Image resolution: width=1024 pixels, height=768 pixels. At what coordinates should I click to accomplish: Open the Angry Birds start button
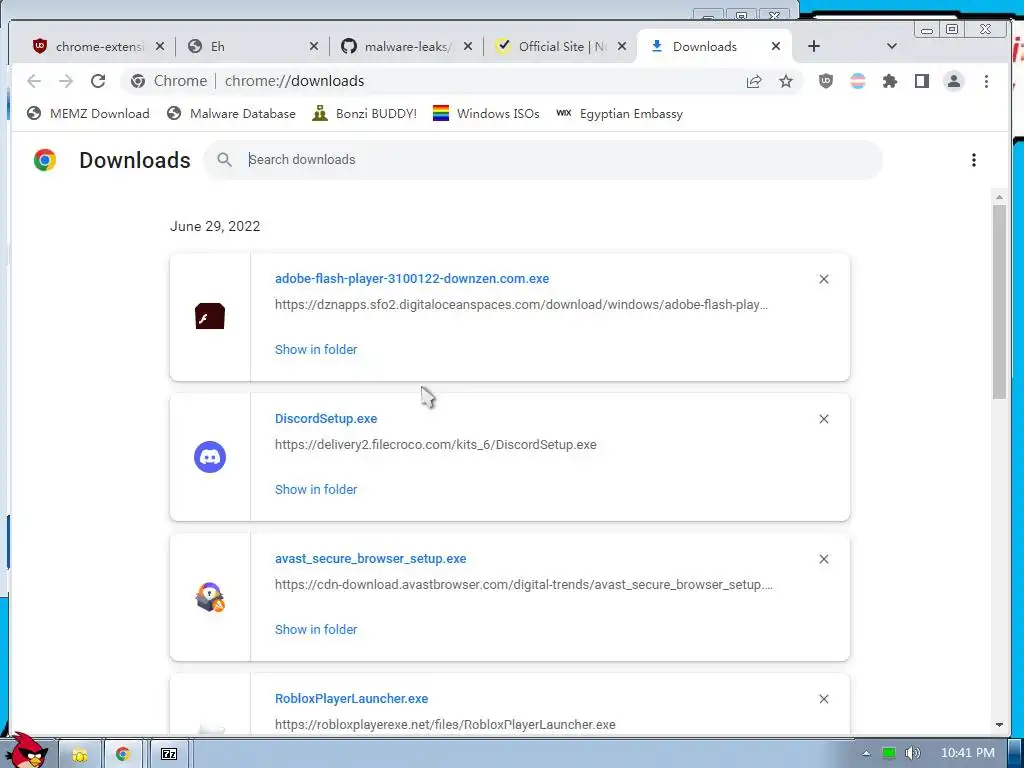(x=27, y=751)
